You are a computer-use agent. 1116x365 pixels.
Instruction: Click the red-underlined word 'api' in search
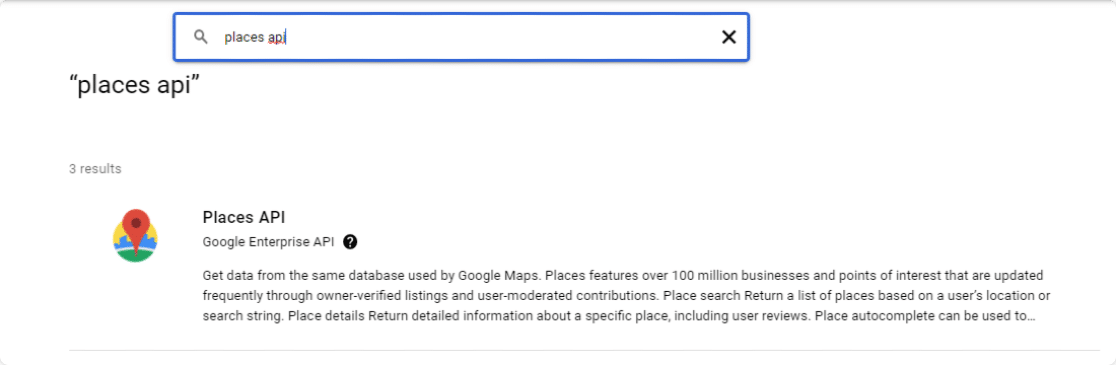[276, 37]
